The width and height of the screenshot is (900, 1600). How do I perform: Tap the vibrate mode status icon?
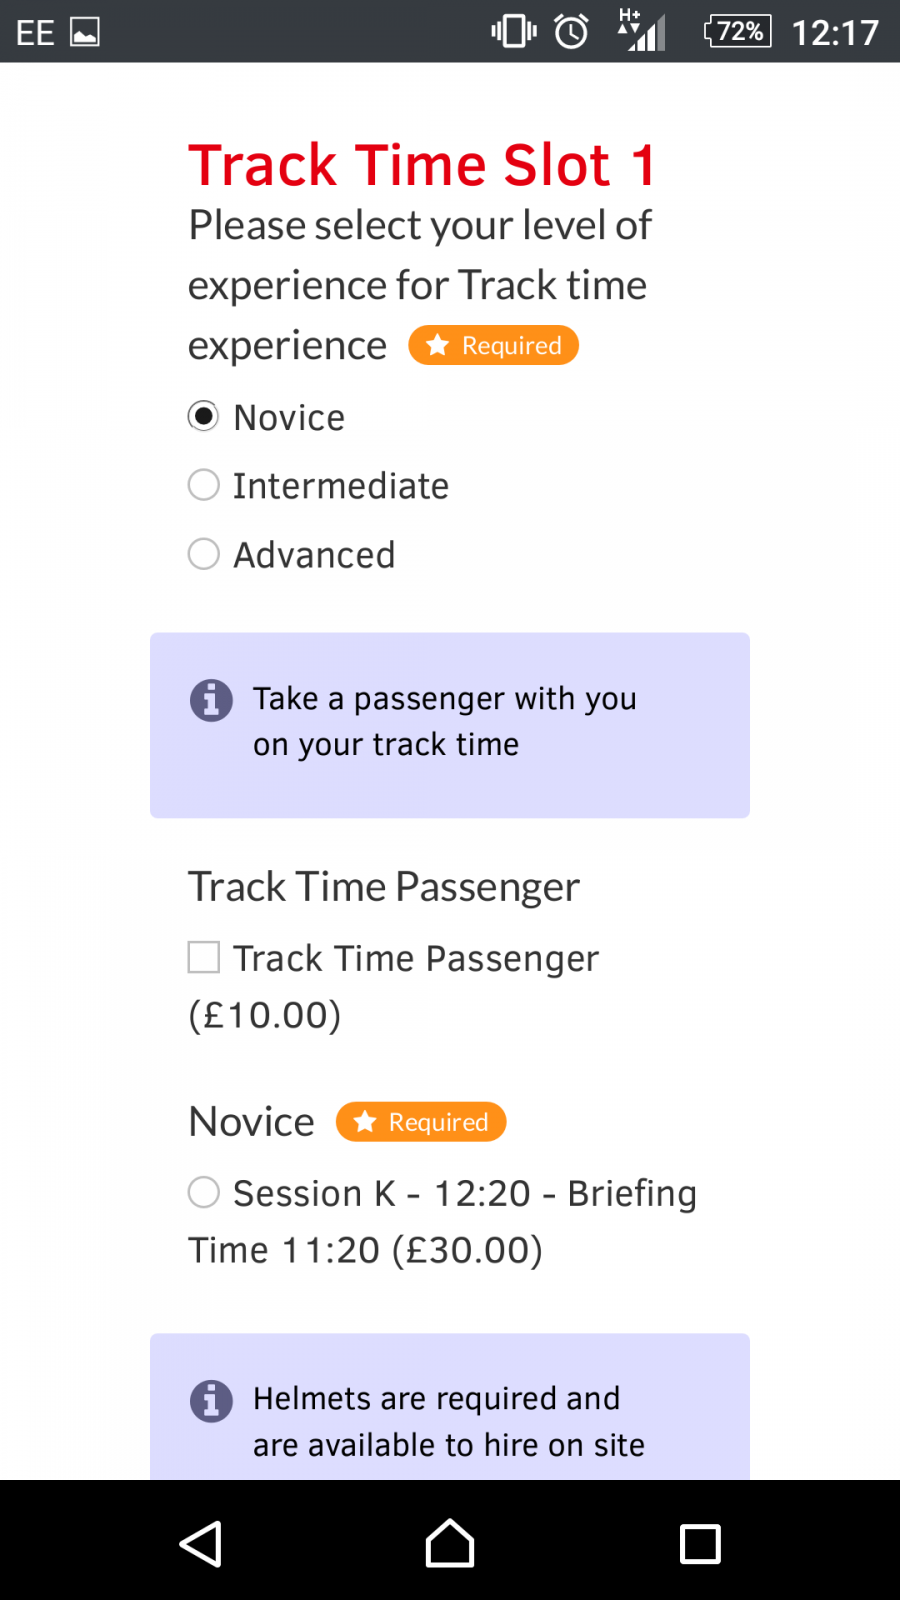514,31
